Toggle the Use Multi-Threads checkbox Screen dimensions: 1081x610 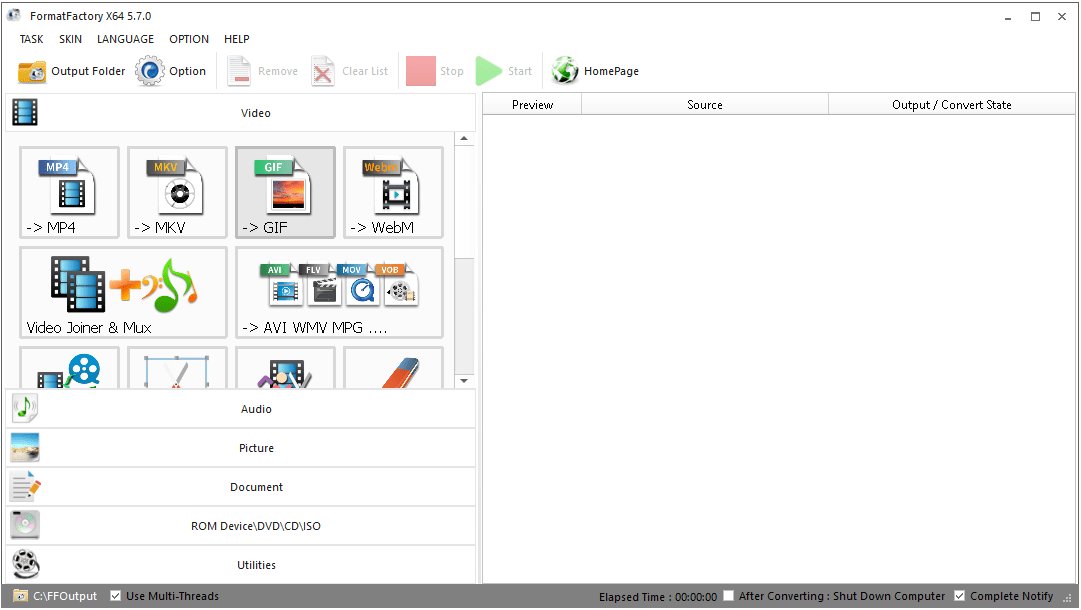(x=115, y=596)
